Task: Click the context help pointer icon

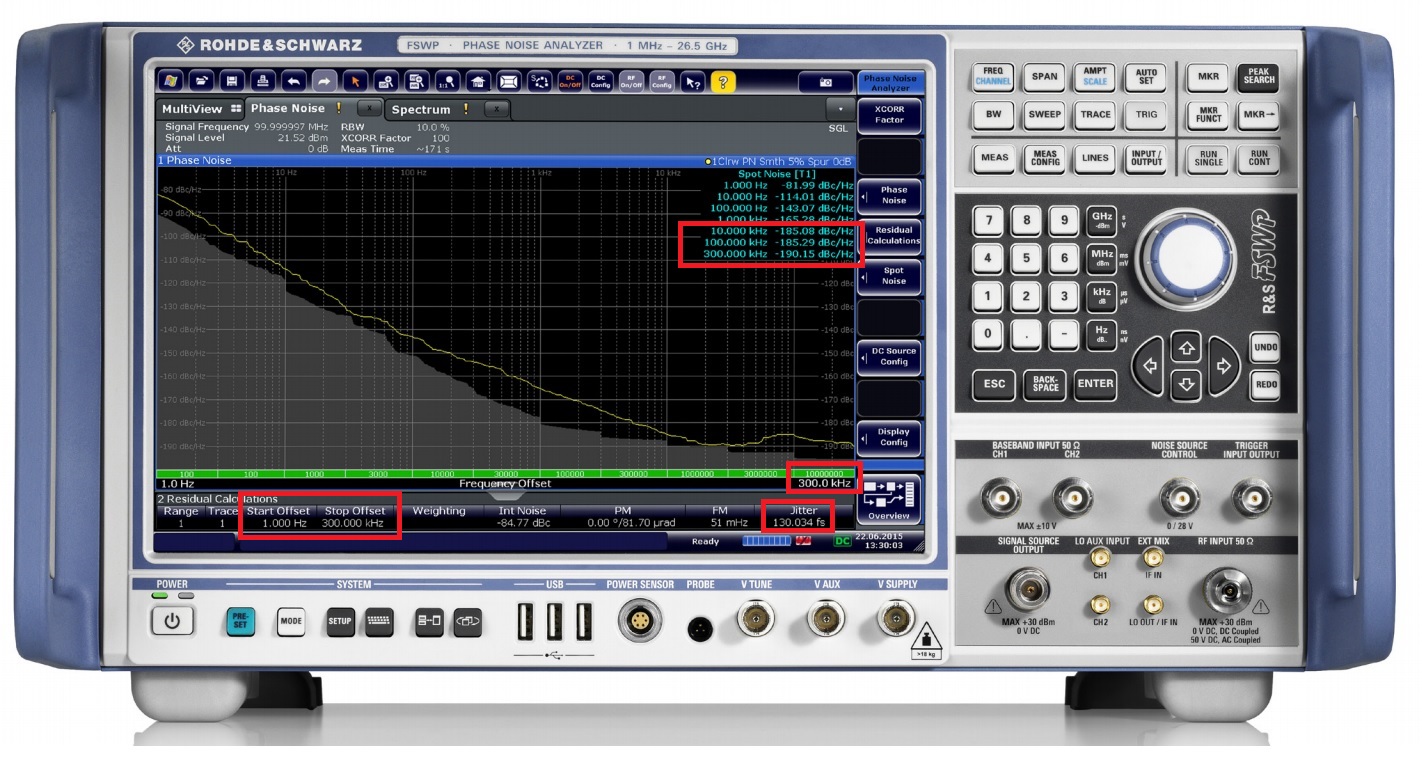Action: (x=692, y=81)
